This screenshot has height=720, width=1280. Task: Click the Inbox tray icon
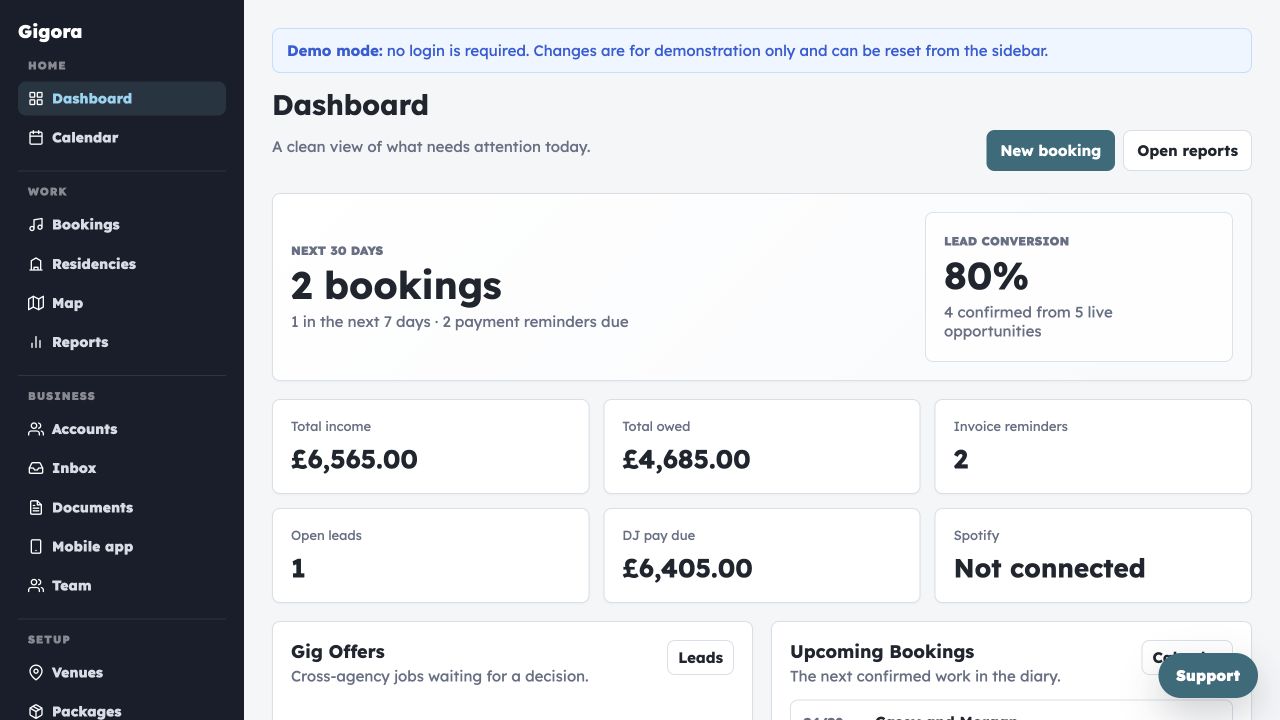point(36,468)
